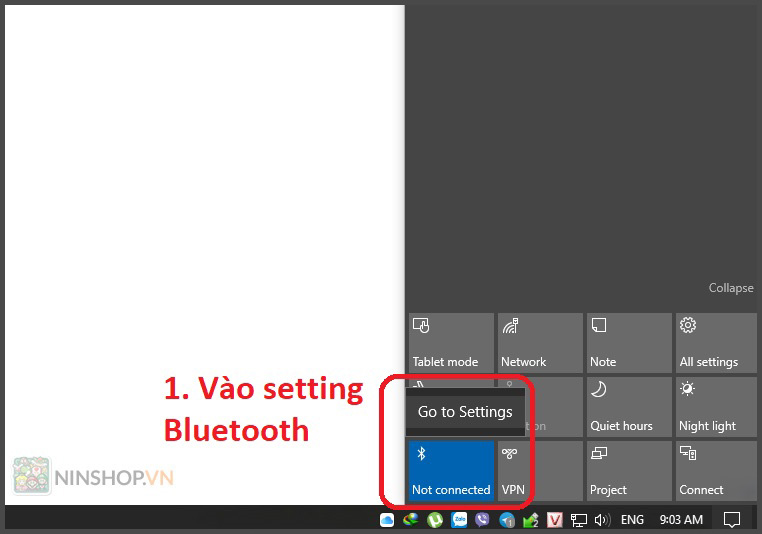Screen dimensions: 762x534
Task: Open Internet Download Manager tray icon
Action: click(411, 520)
